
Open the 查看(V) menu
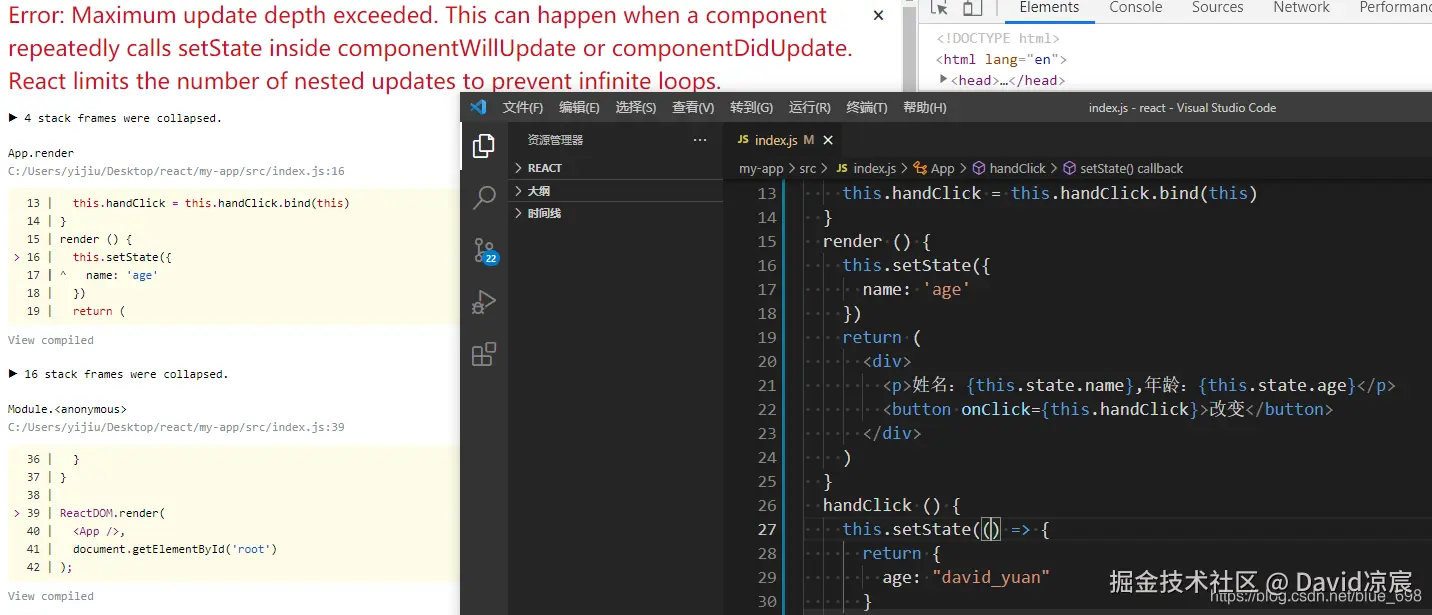[693, 108]
